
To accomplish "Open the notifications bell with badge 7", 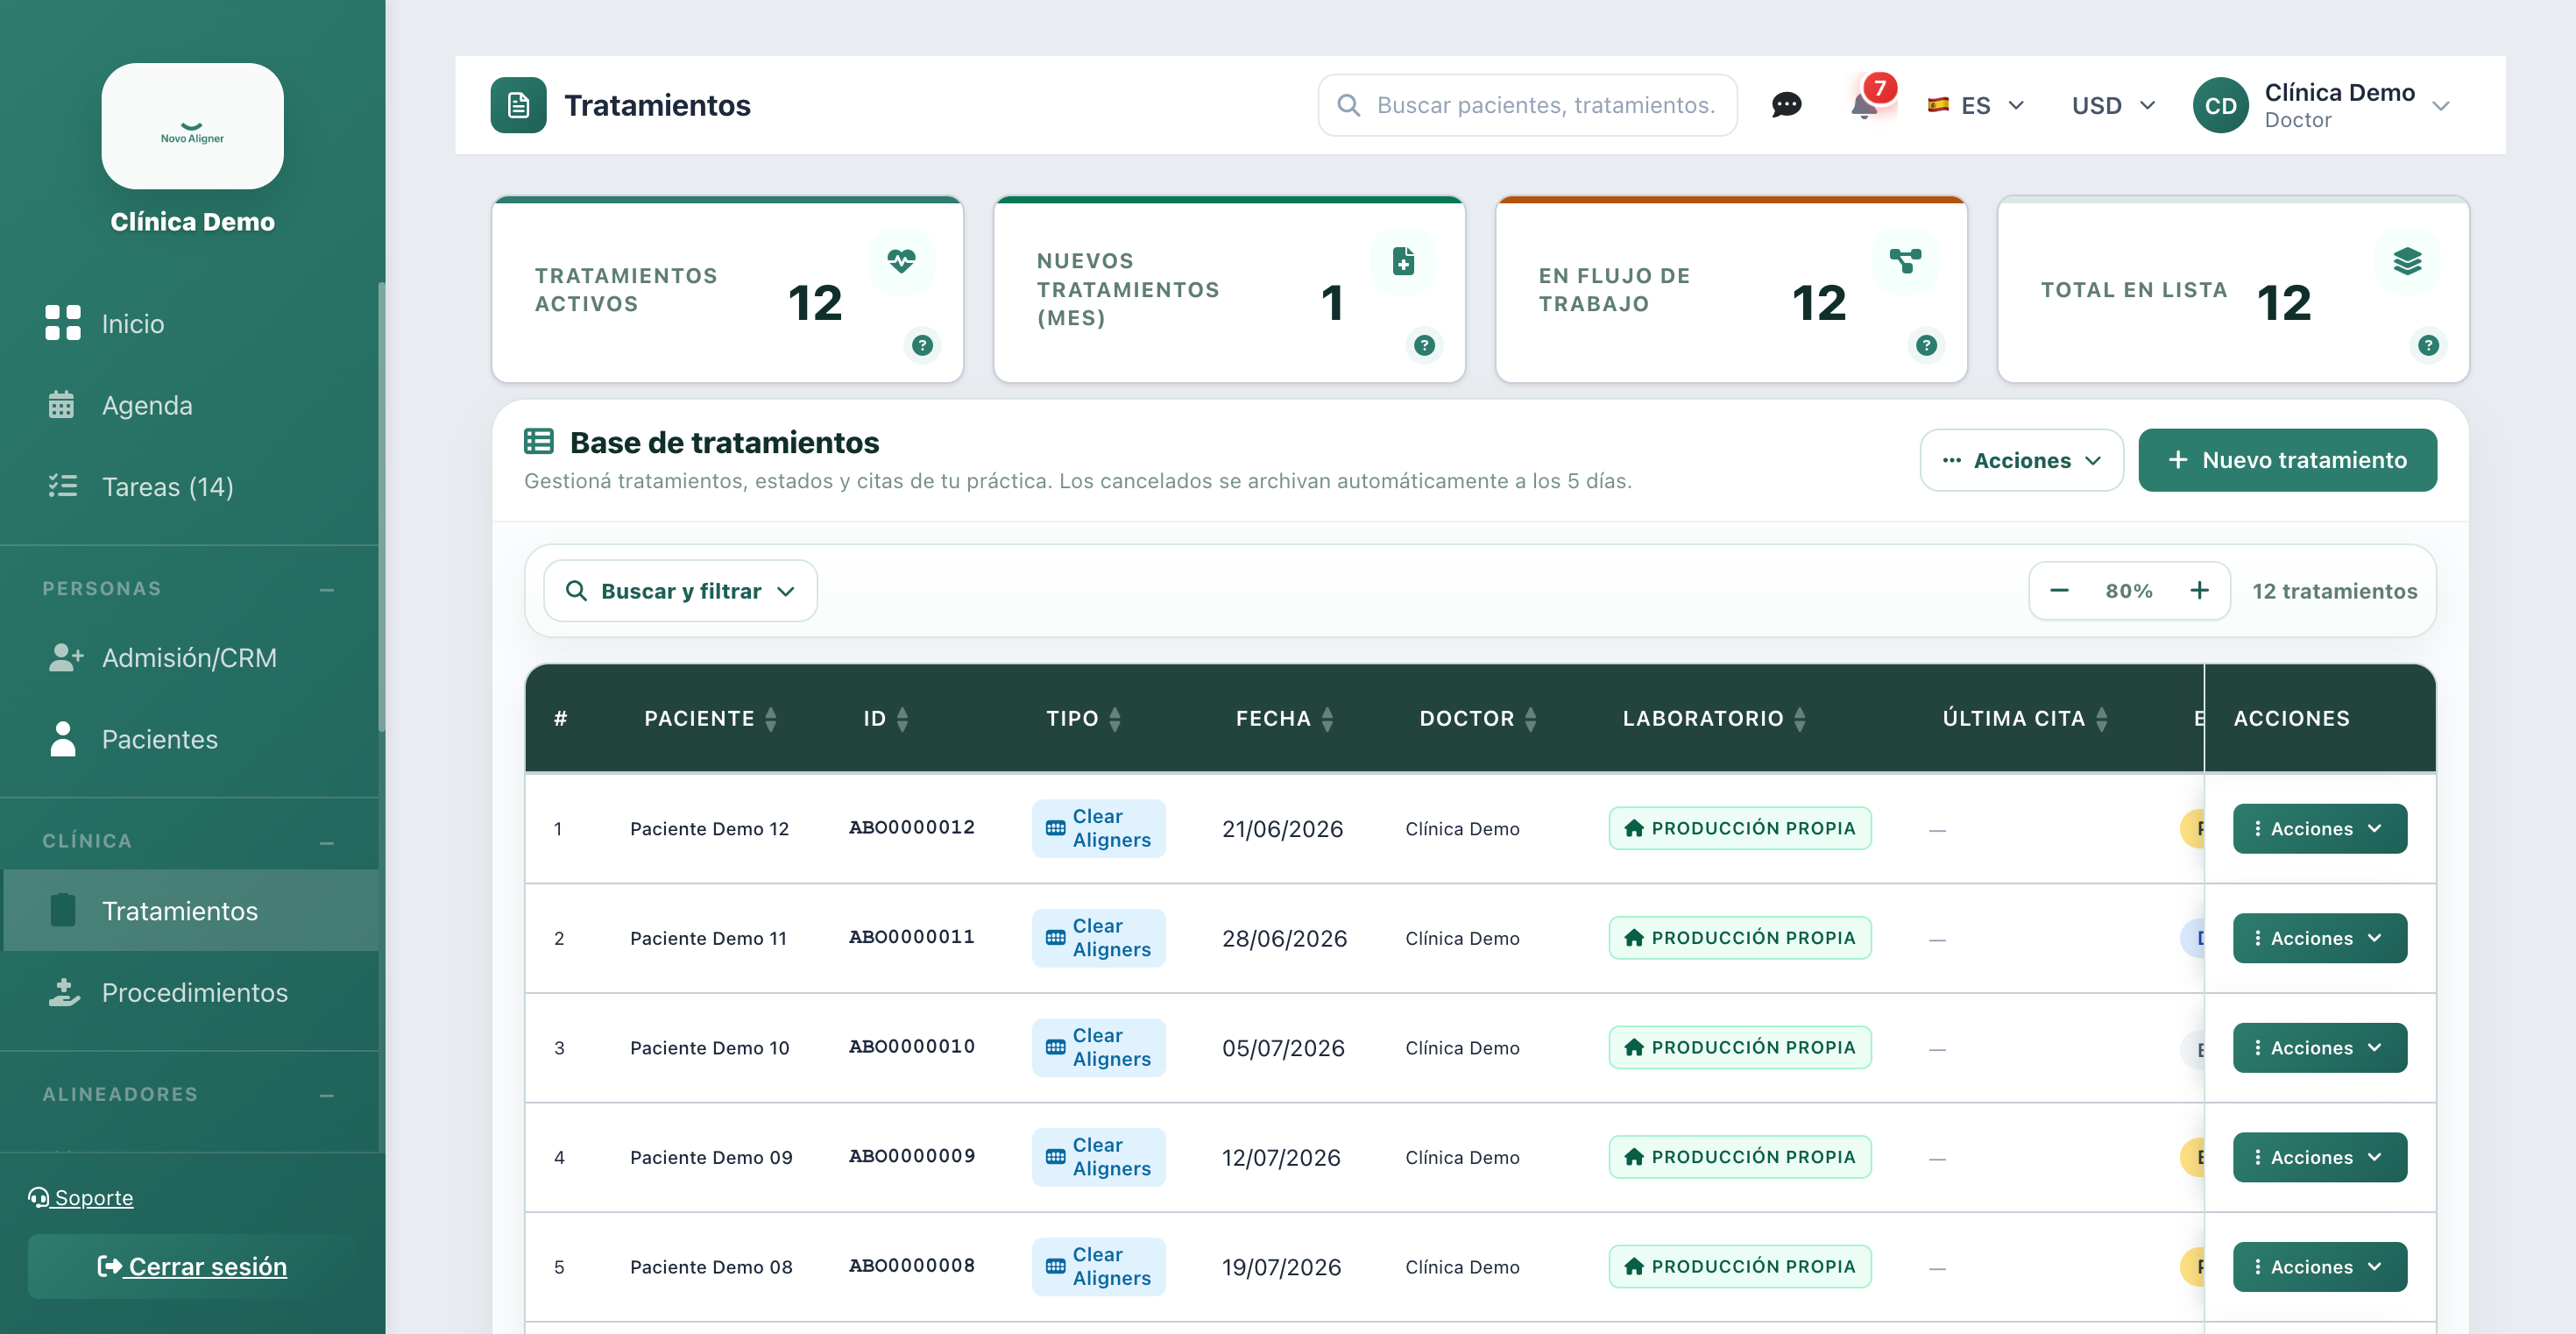I will pyautogui.click(x=1865, y=103).
